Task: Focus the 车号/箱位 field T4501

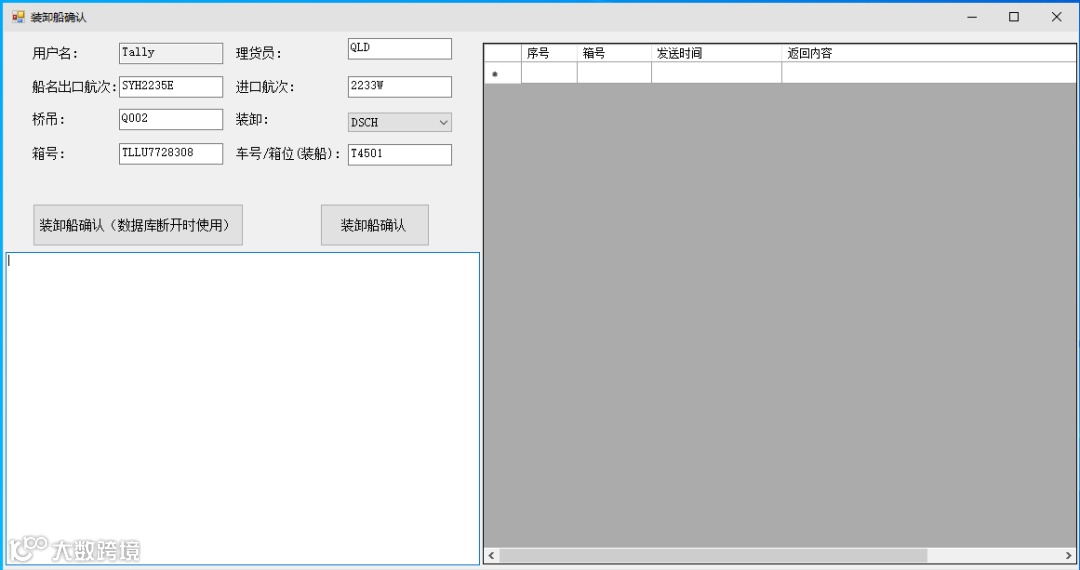Action: [399, 154]
